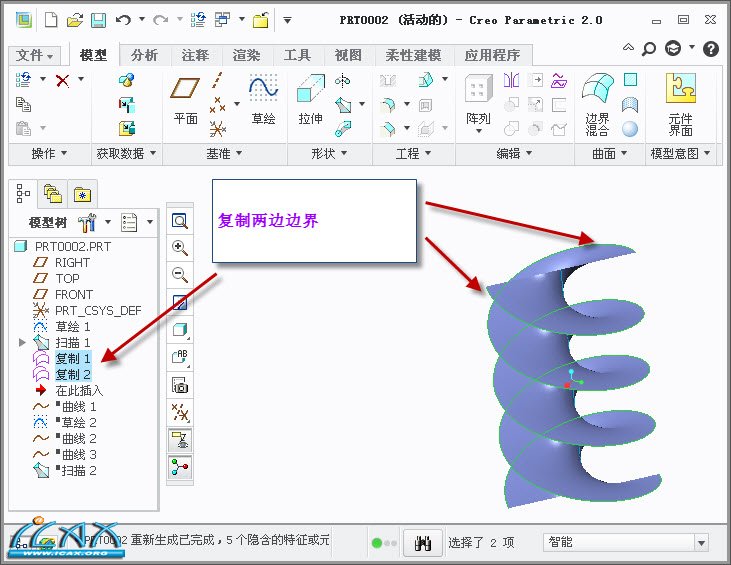The image size is (731, 565).
Task: Switch to the 渲染 tab
Action: pyautogui.click(x=246, y=55)
